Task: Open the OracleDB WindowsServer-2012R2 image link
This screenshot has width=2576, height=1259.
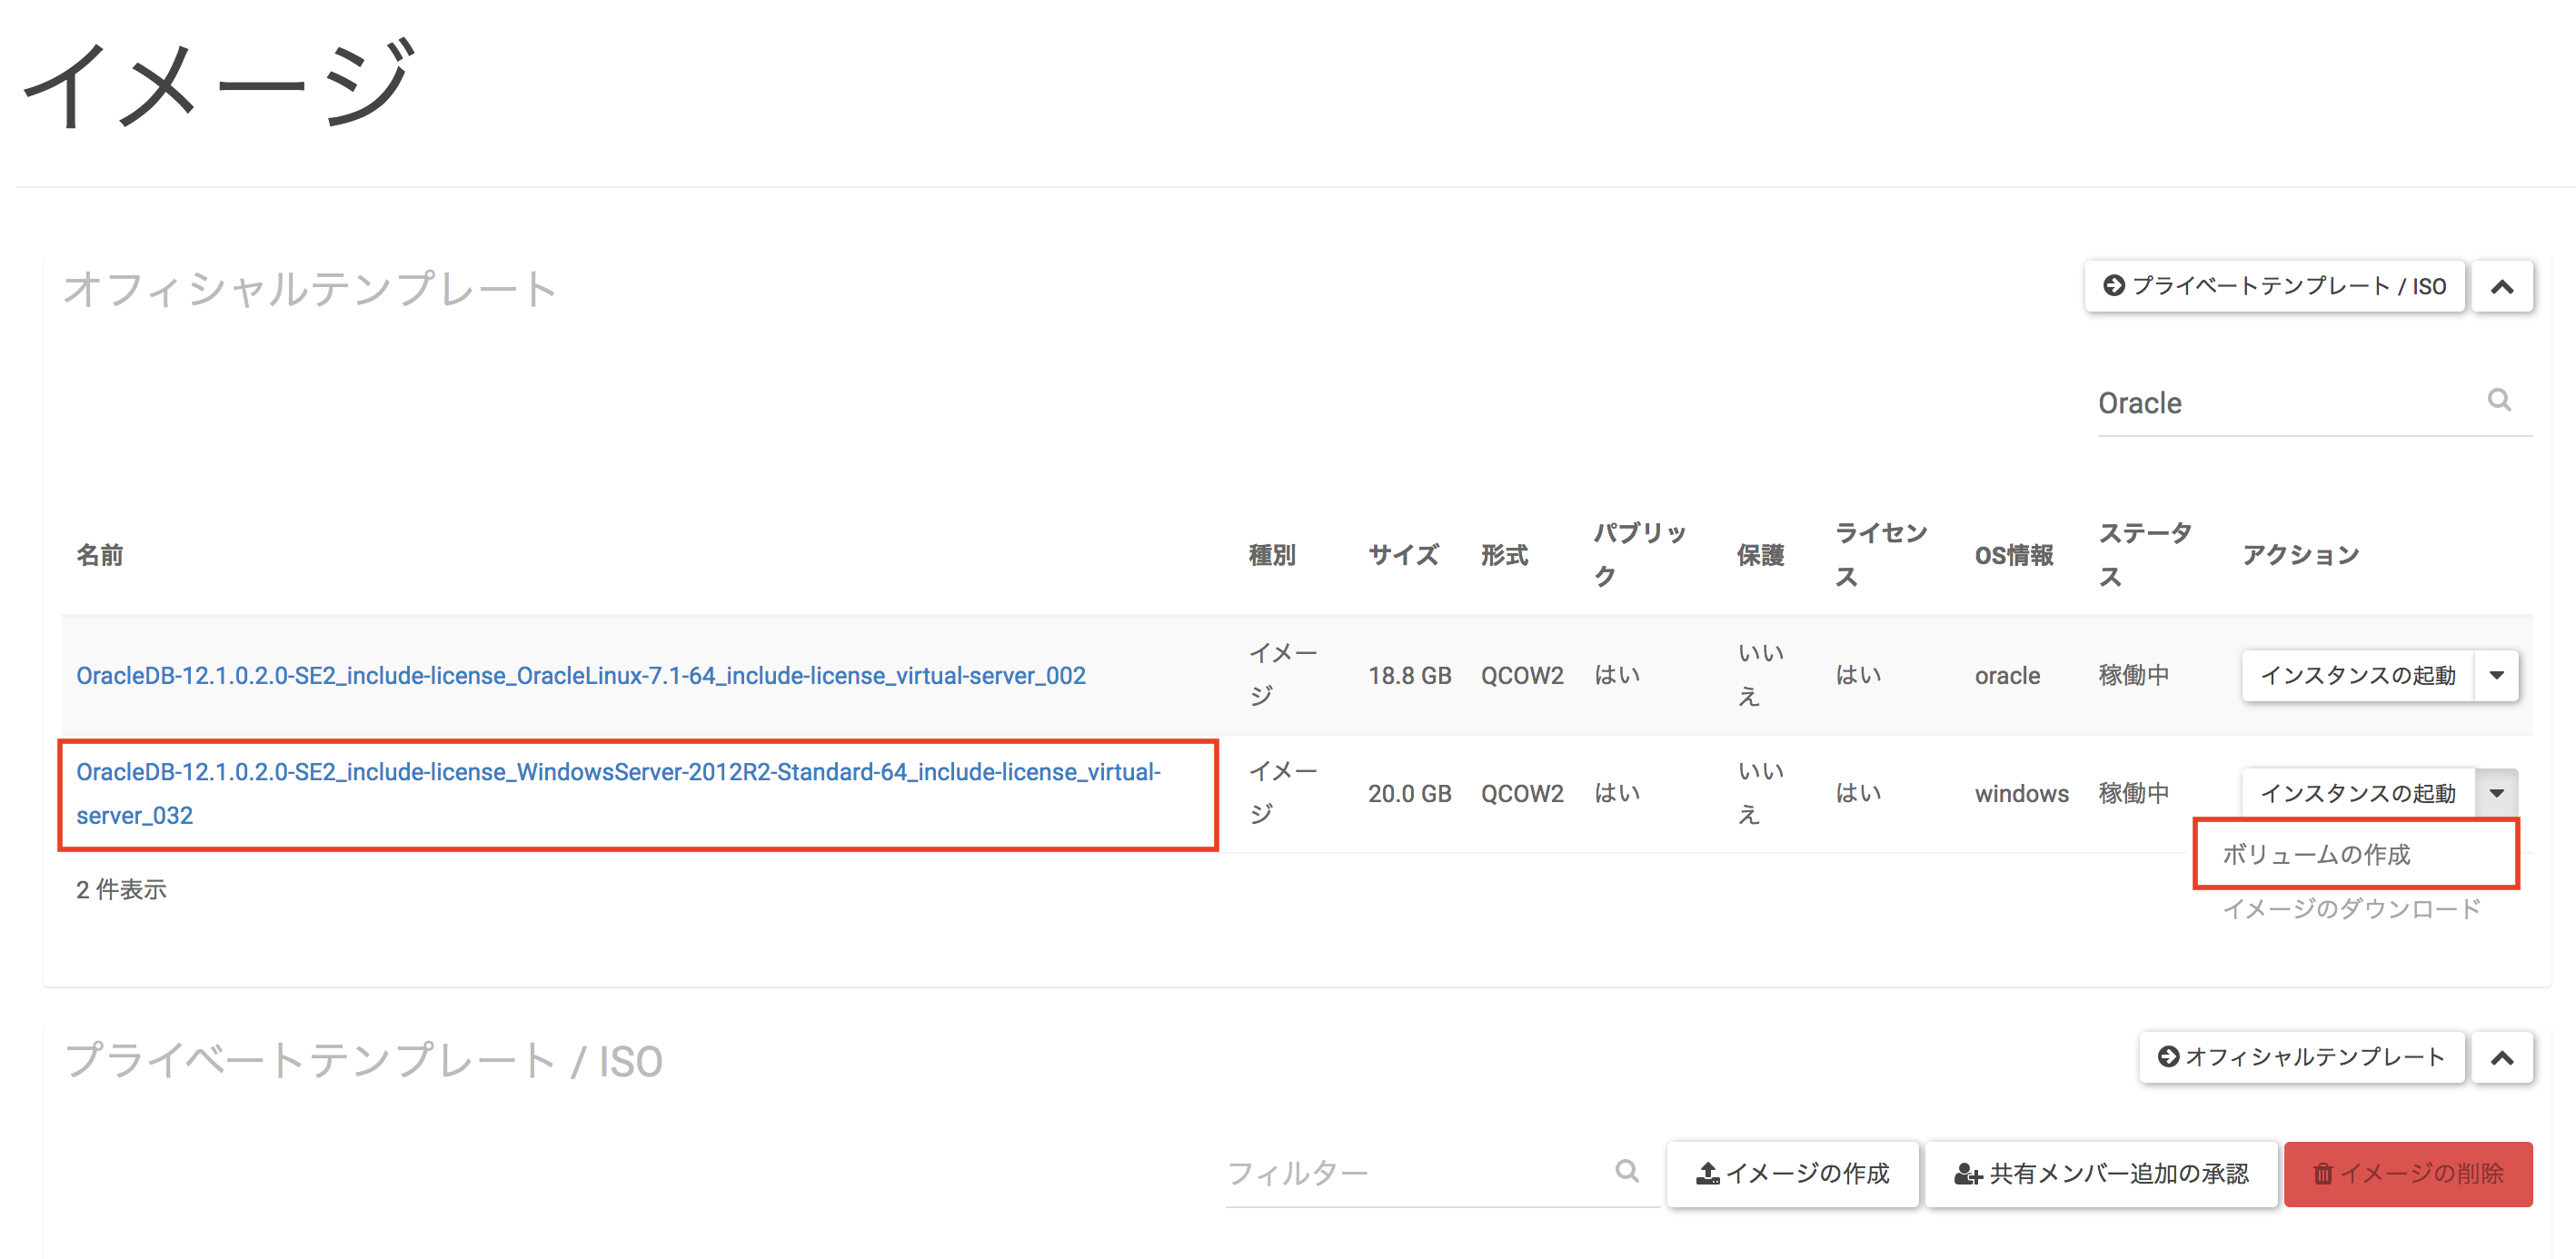Action: click(x=617, y=772)
